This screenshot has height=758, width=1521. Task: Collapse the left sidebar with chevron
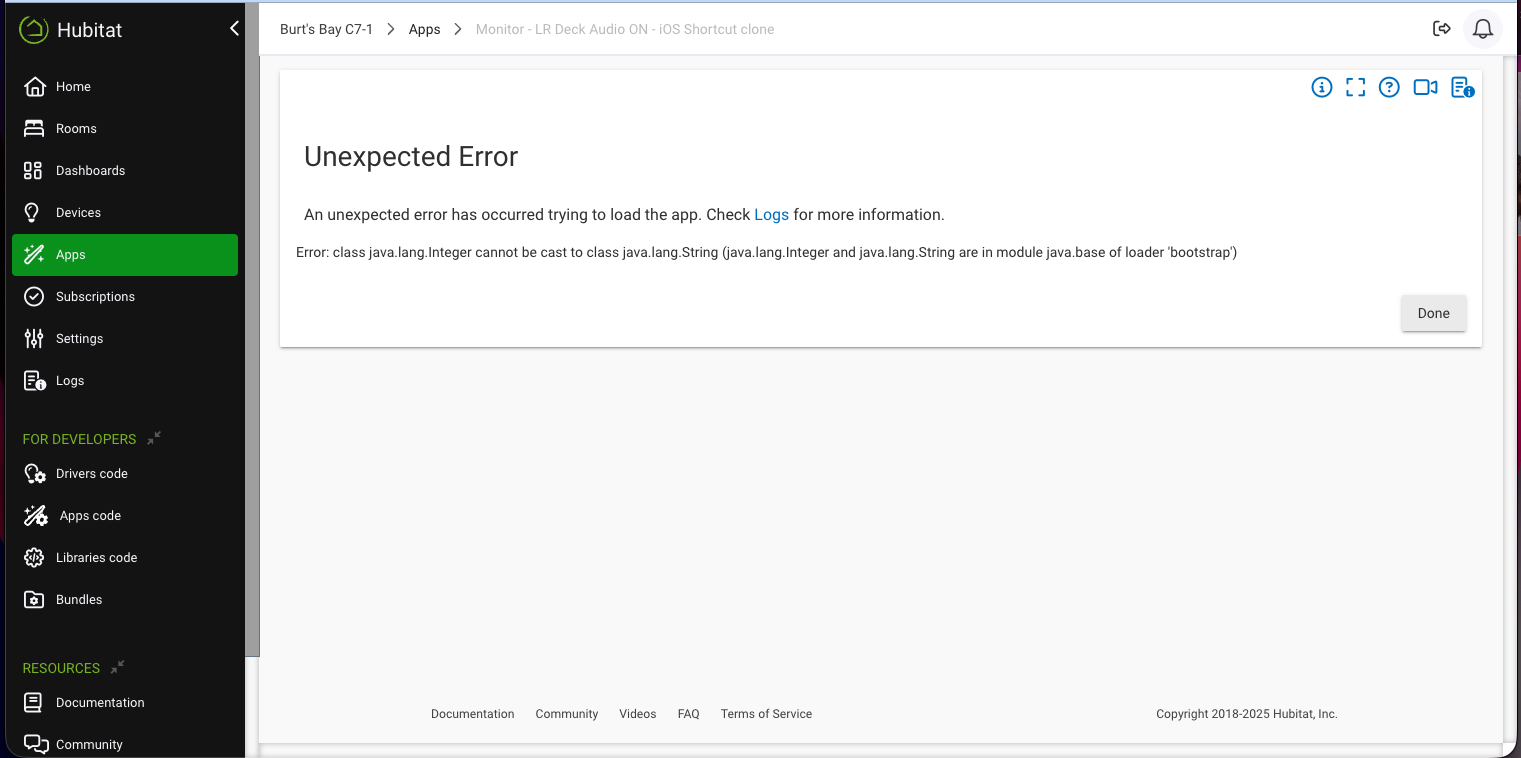(x=234, y=29)
